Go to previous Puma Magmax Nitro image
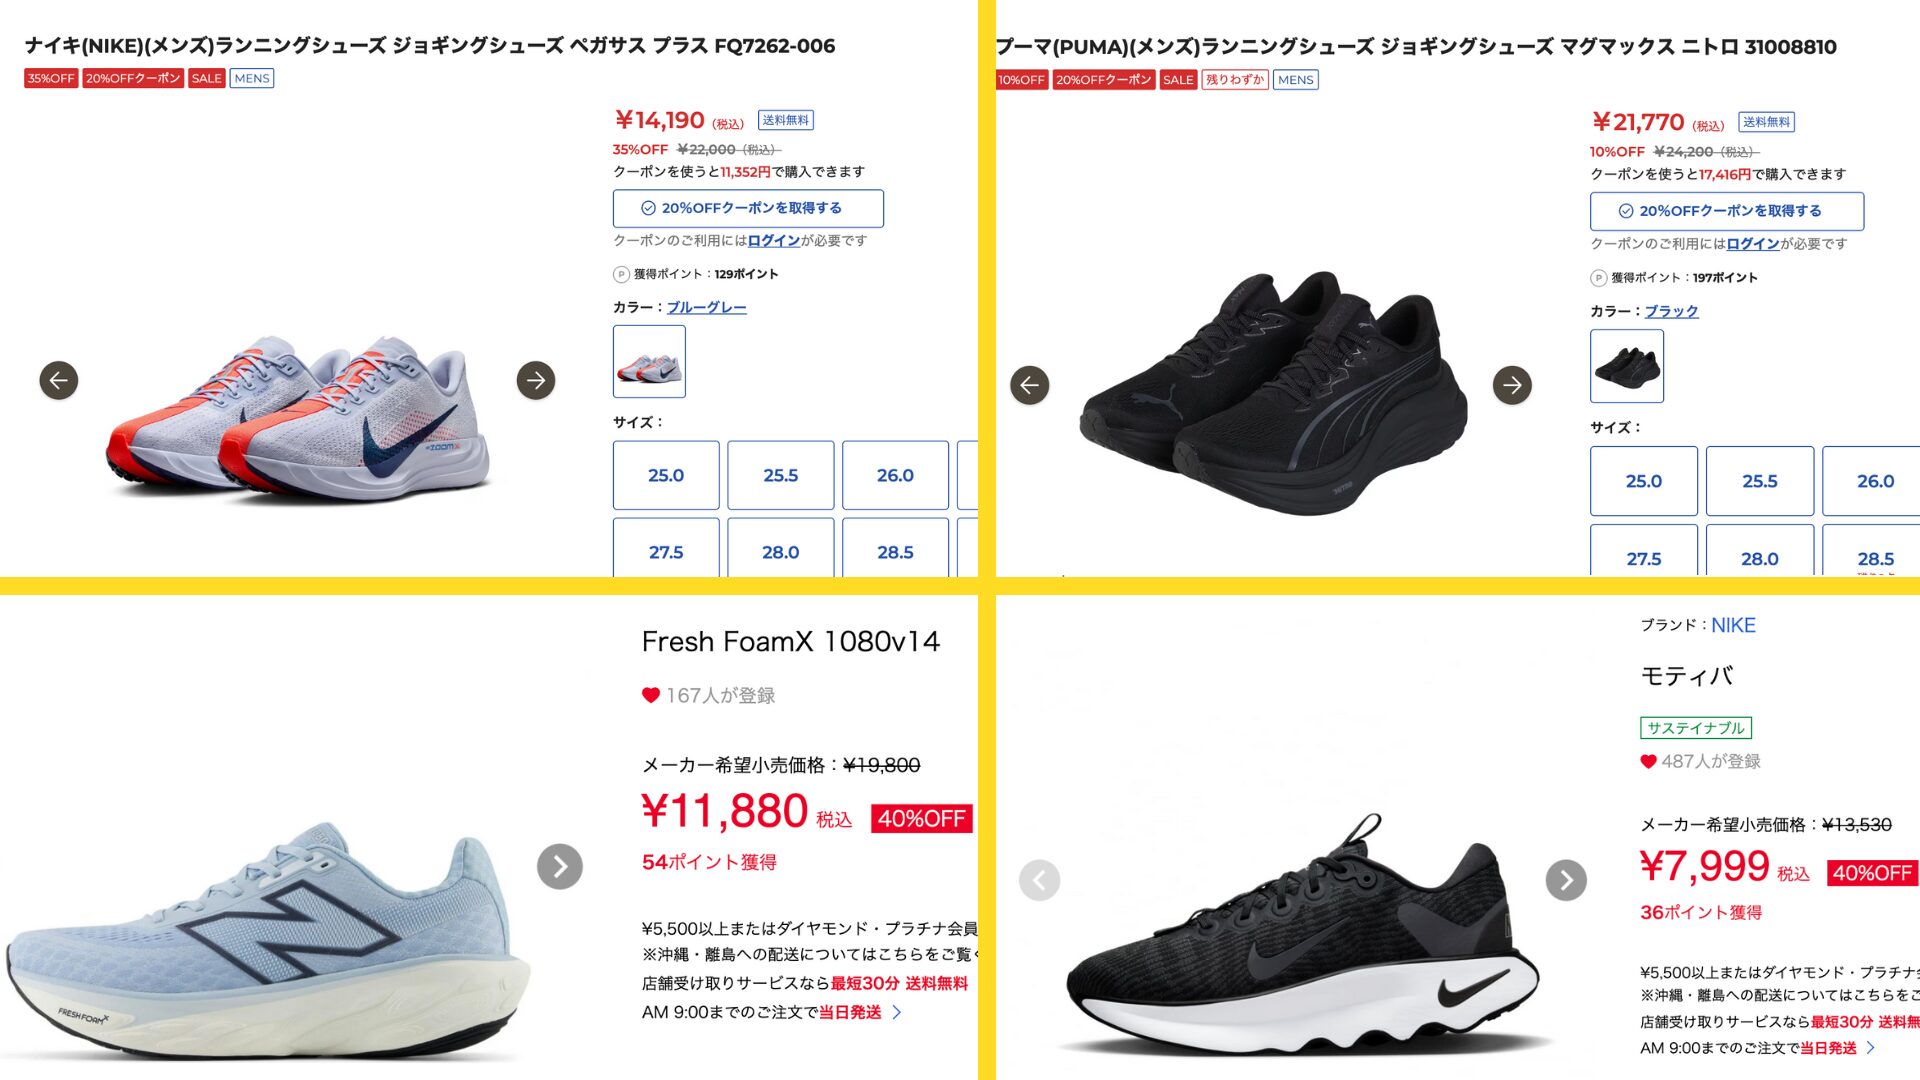Image resolution: width=1920 pixels, height=1080 pixels. pos(1030,385)
